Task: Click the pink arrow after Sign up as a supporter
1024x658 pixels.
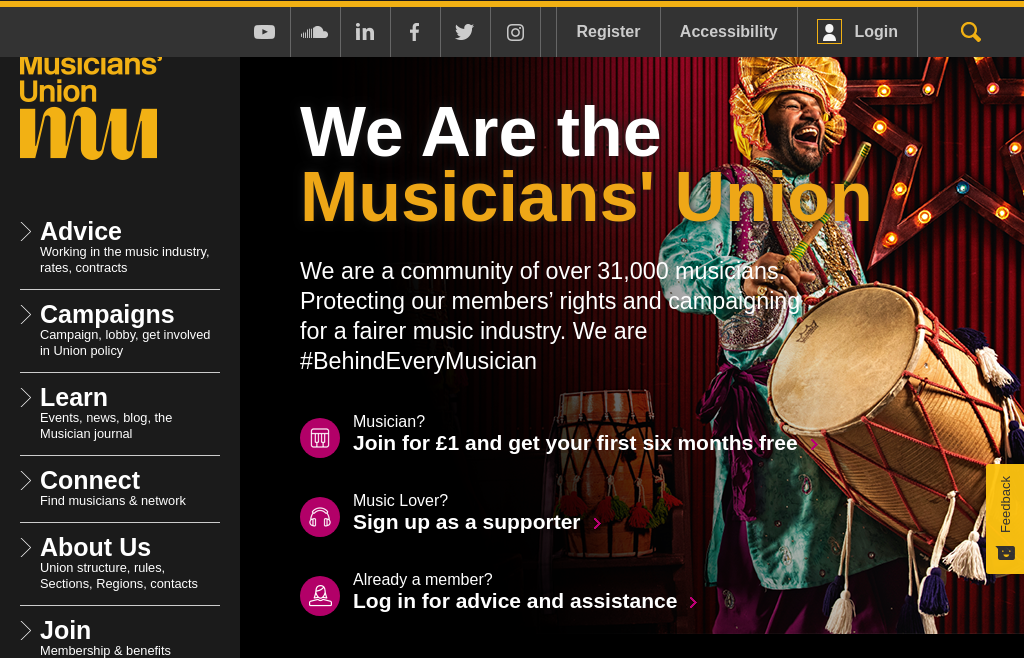Action: click(x=597, y=523)
